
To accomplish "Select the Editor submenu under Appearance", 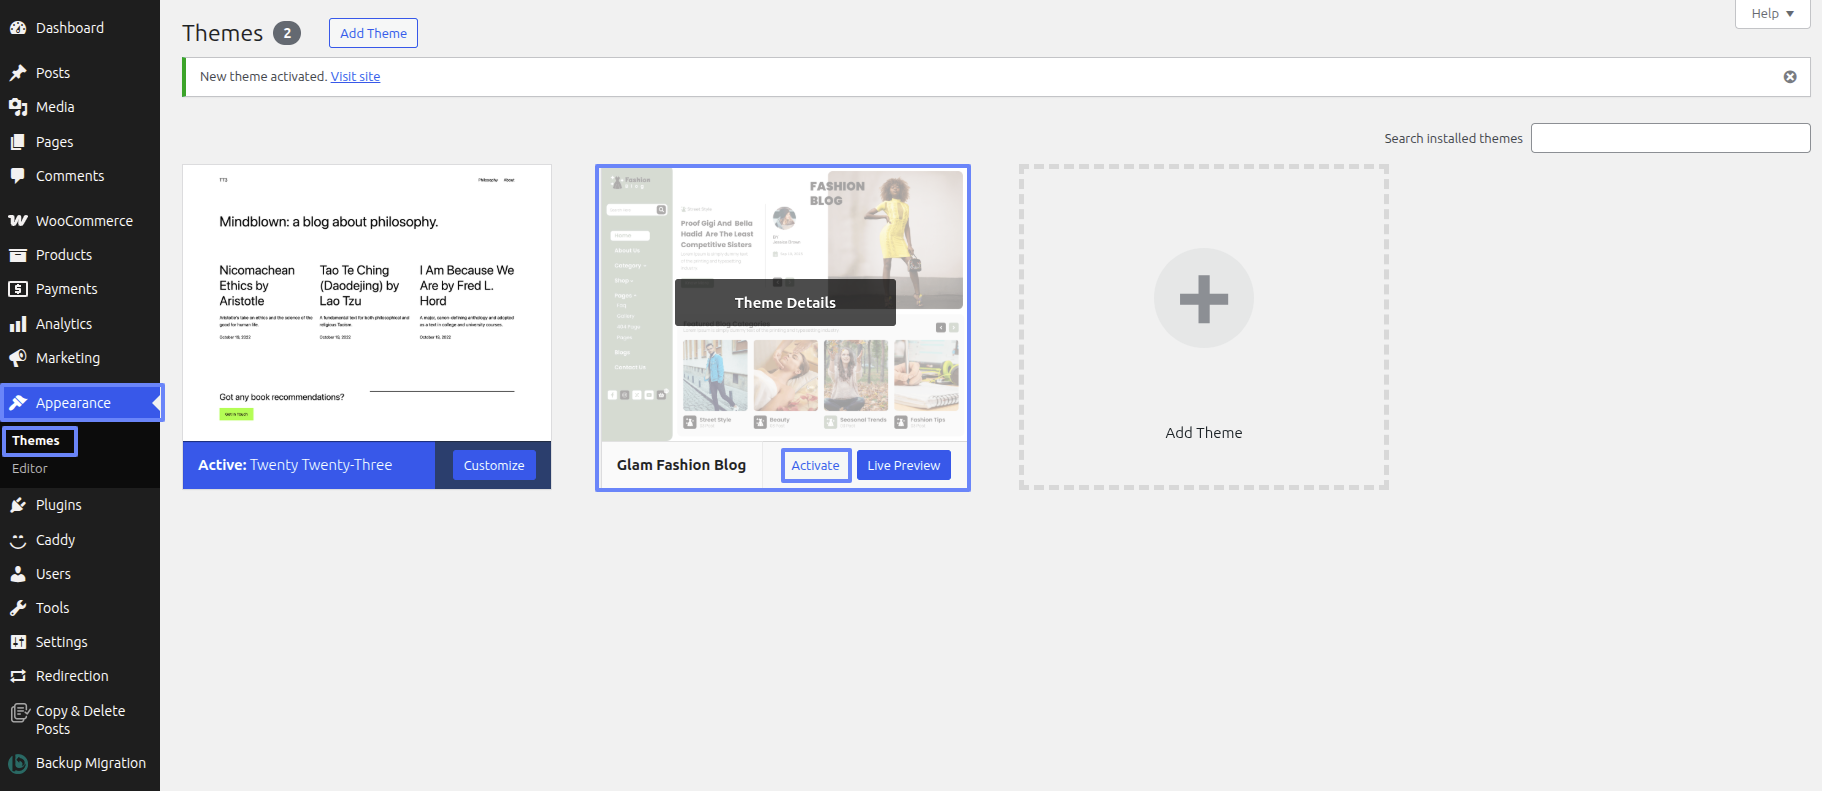I will click(x=30, y=468).
